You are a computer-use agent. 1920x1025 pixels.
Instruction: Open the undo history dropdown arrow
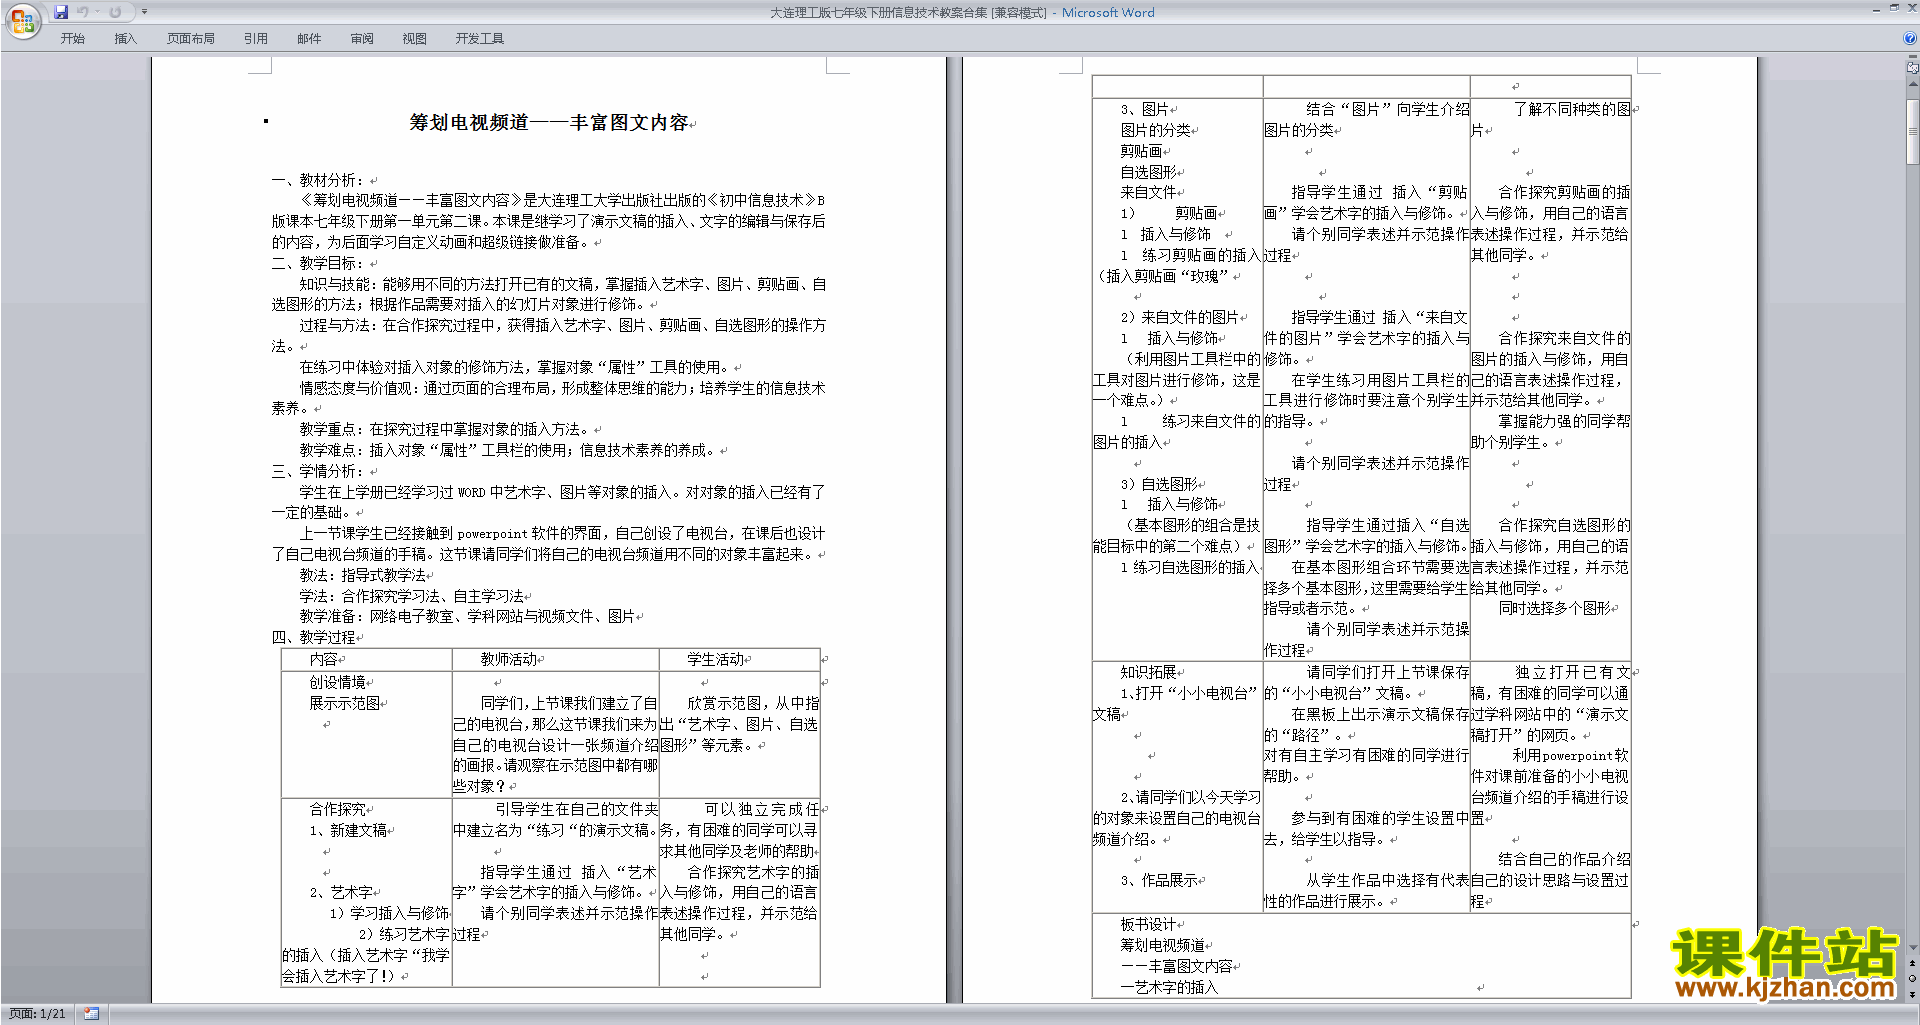pyautogui.click(x=97, y=12)
